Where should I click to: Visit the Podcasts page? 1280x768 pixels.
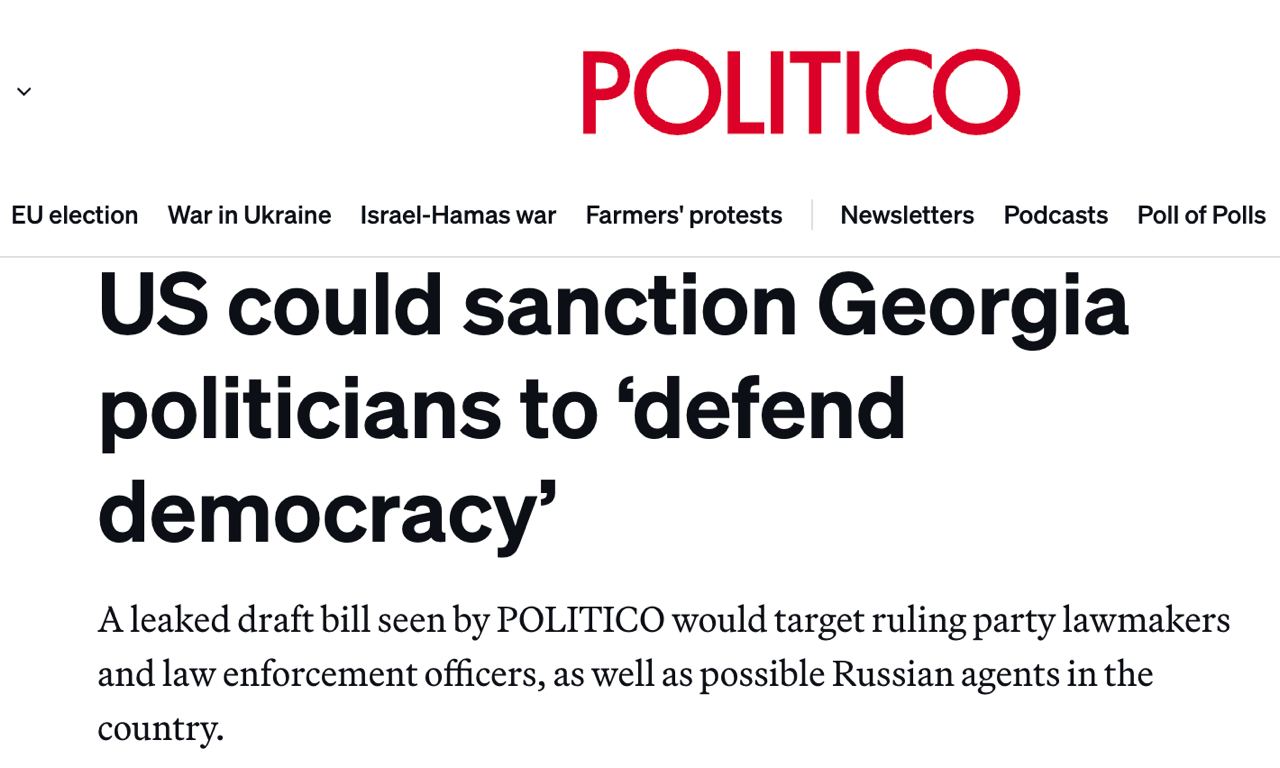1056,215
